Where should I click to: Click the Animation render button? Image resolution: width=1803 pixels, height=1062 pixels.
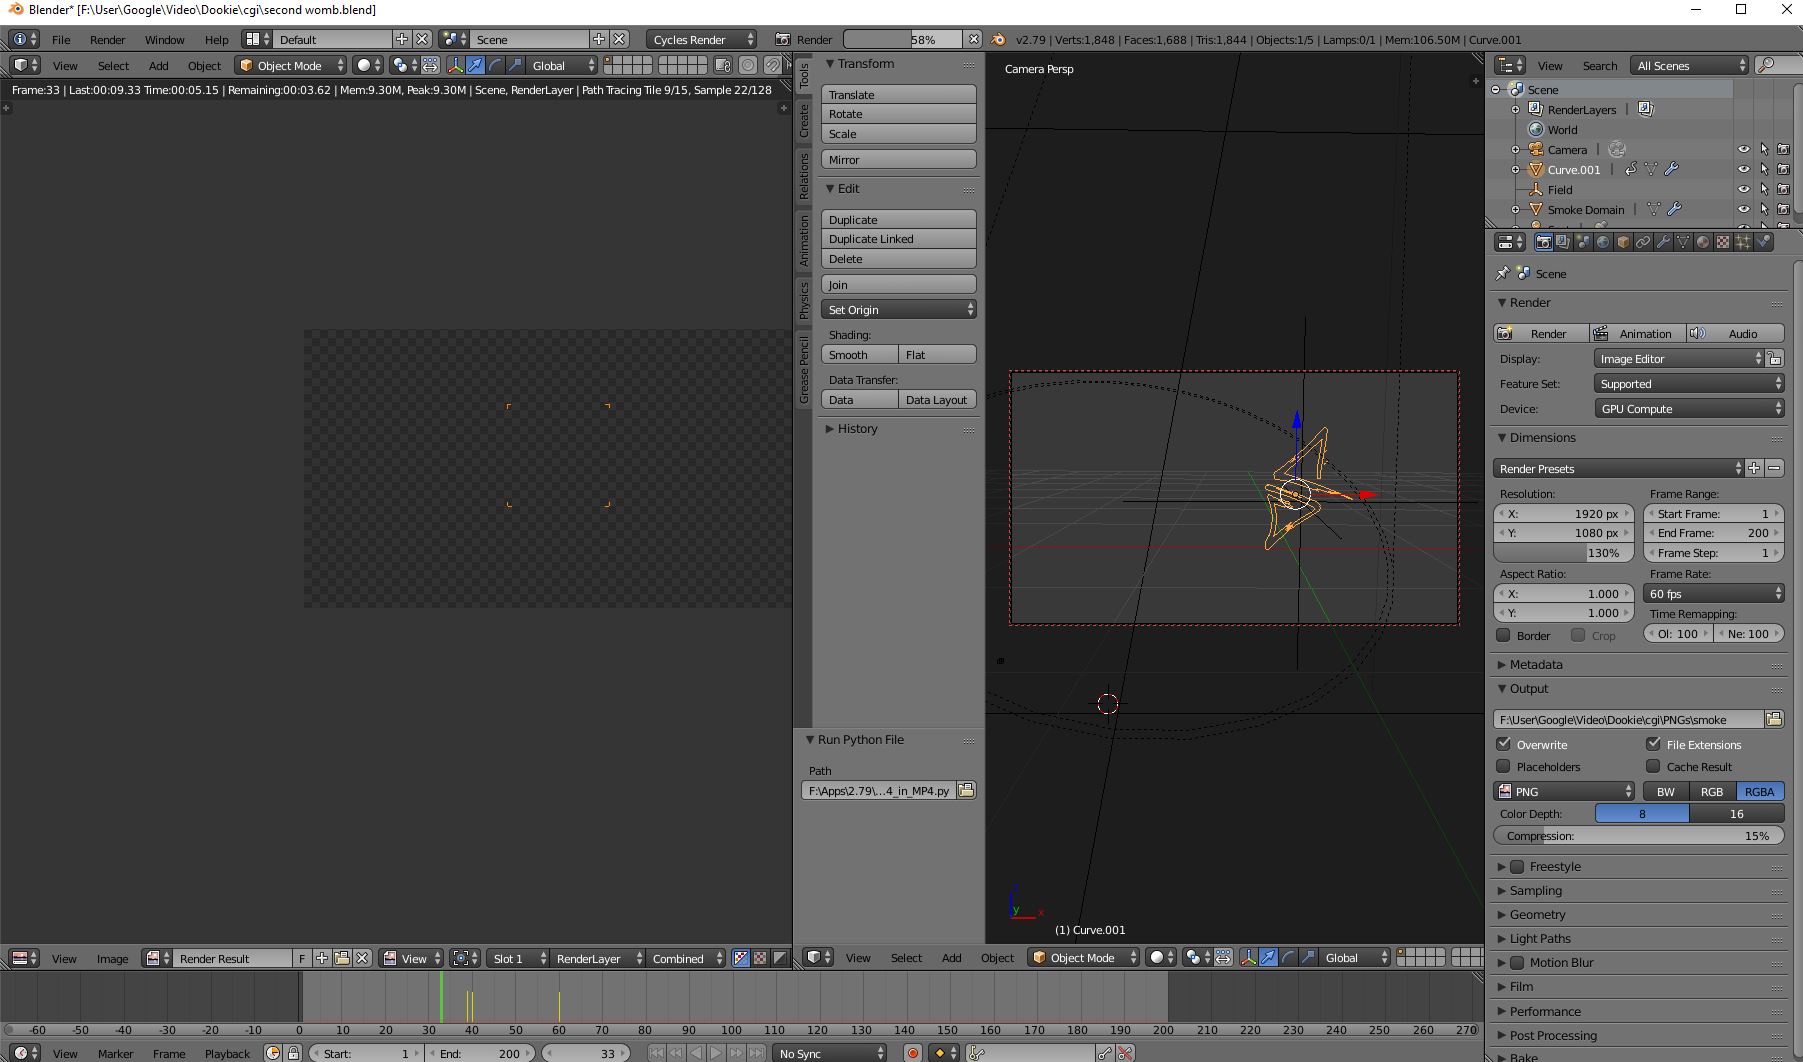pyautogui.click(x=1636, y=334)
